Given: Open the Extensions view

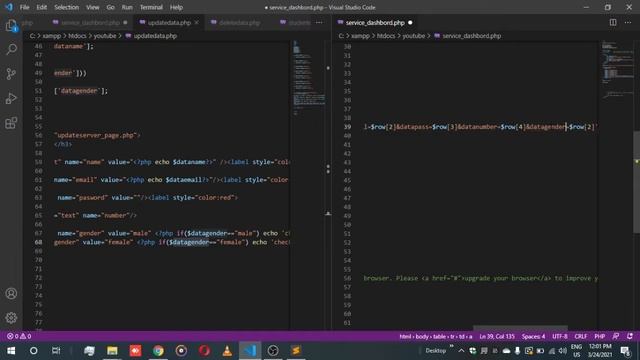Looking at the screenshot, I should click(x=11, y=123).
